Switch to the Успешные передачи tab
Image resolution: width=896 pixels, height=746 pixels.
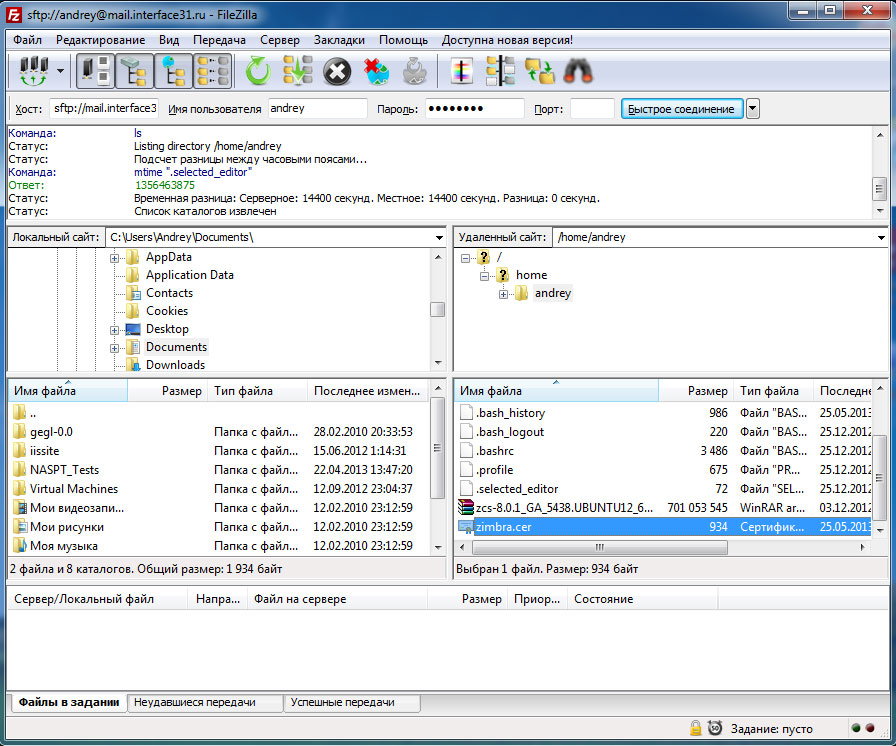tap(342, 703)
